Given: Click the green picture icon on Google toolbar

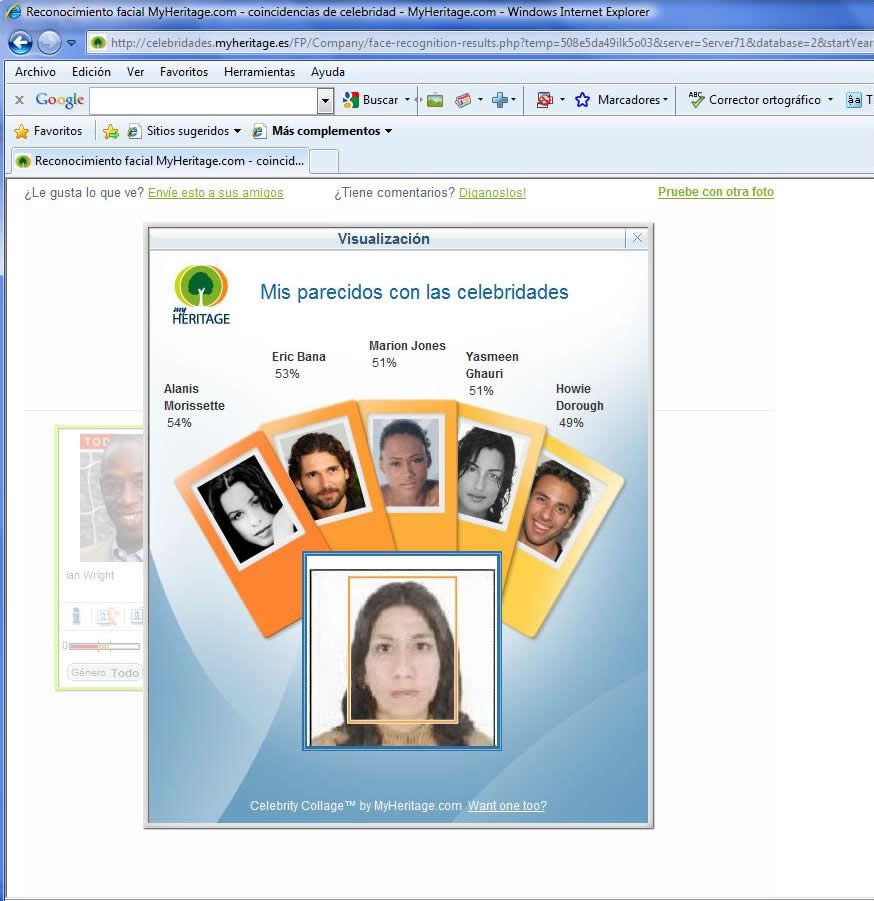Looking at the screenshot, I should tap(435, 100).
